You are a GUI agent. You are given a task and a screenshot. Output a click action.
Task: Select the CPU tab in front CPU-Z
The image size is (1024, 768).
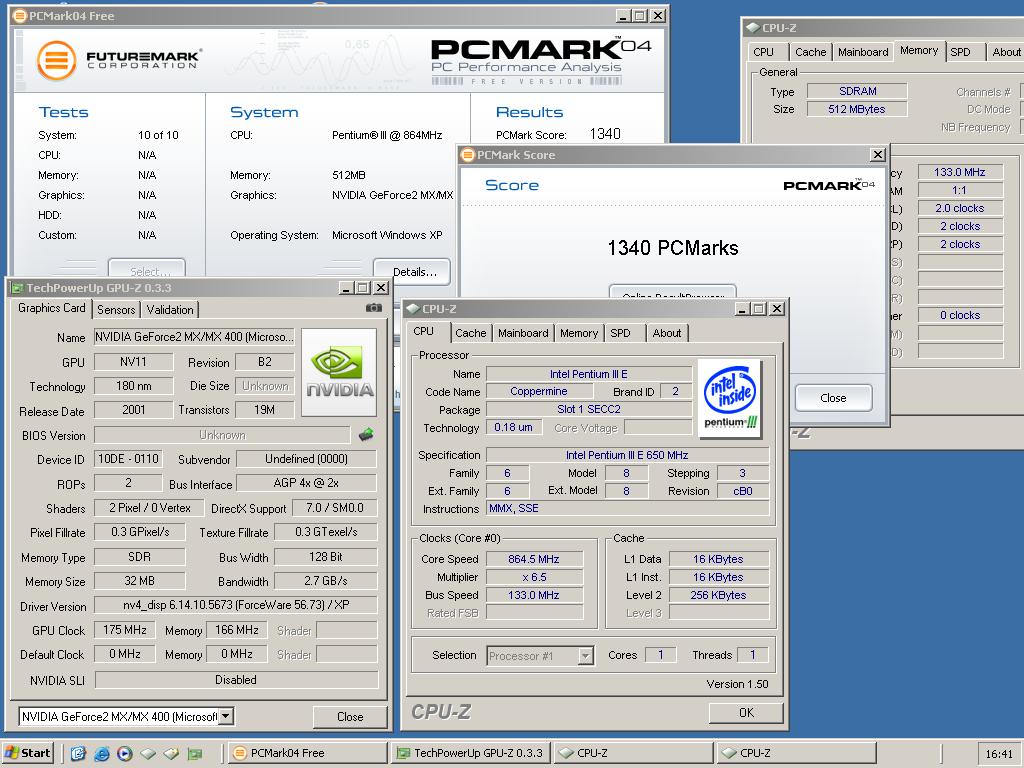click(x=423, y=331)
